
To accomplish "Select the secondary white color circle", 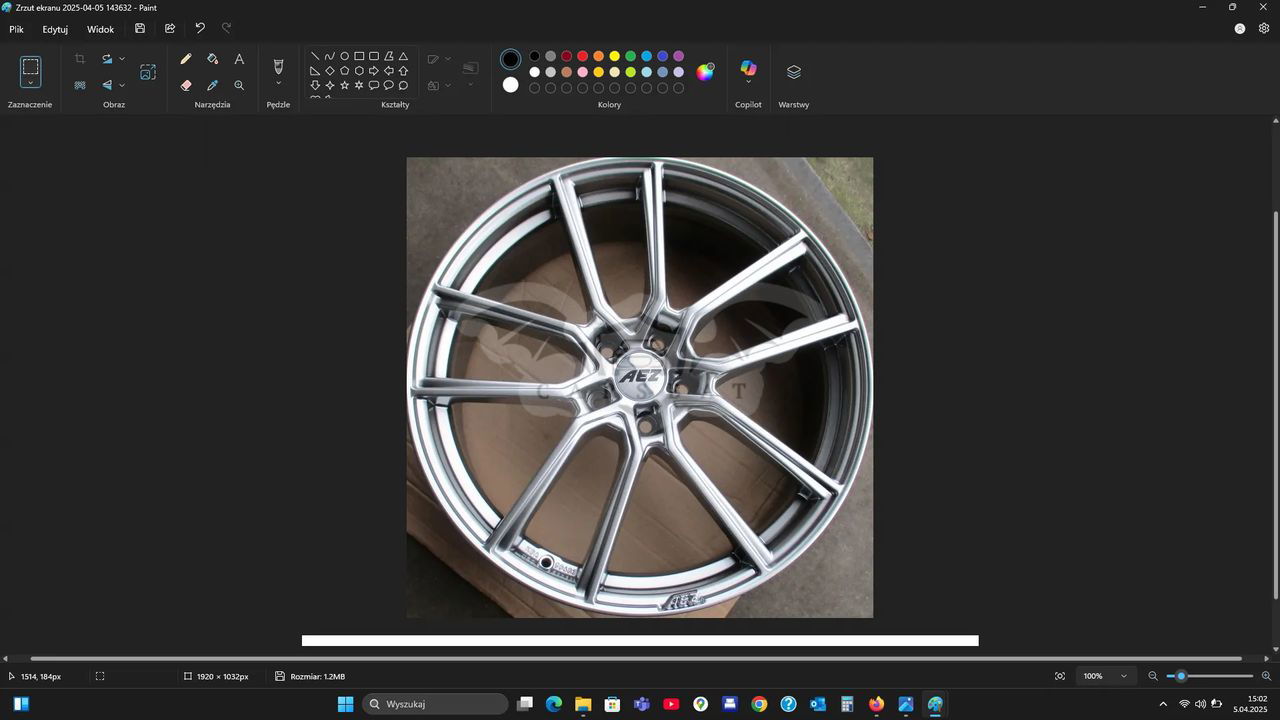I will click(x=511, y=85).
